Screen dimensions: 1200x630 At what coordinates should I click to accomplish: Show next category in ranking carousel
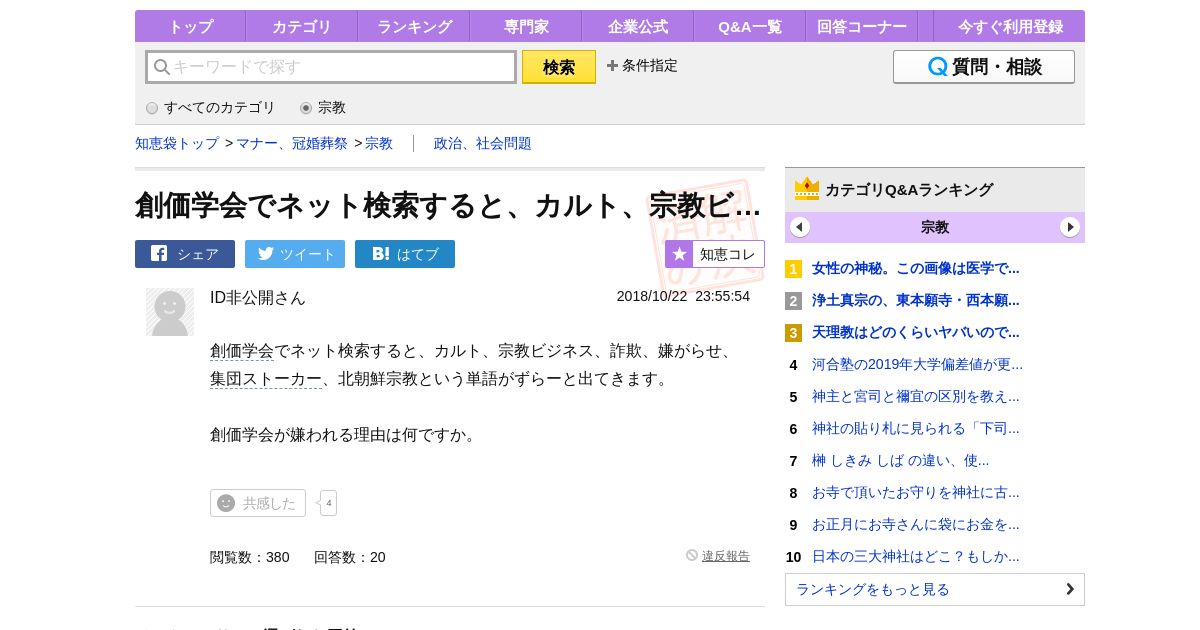[1070, 227]
